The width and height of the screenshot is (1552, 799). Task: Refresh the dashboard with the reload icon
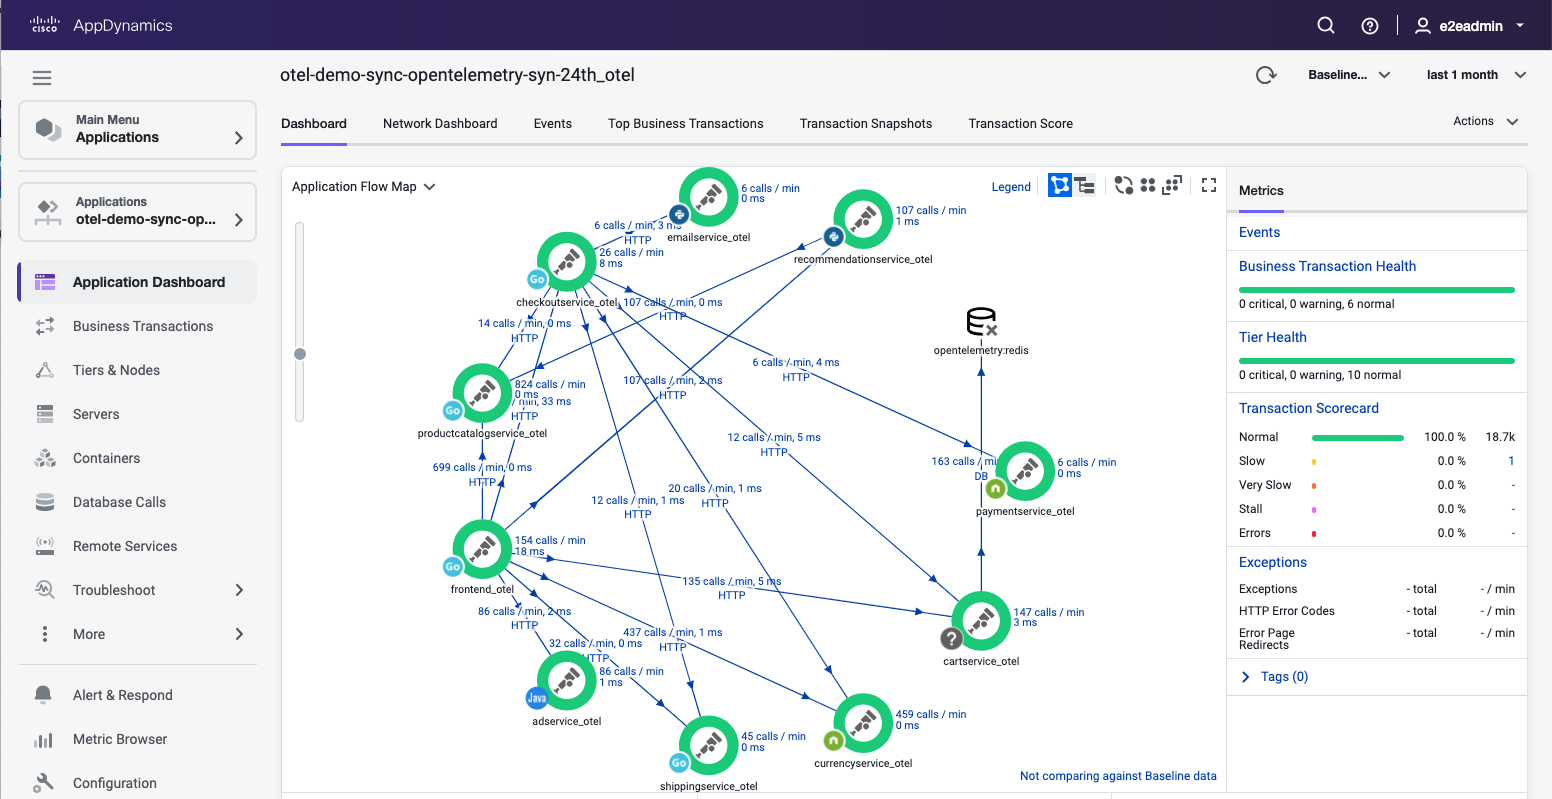[x=1266, y=75]
